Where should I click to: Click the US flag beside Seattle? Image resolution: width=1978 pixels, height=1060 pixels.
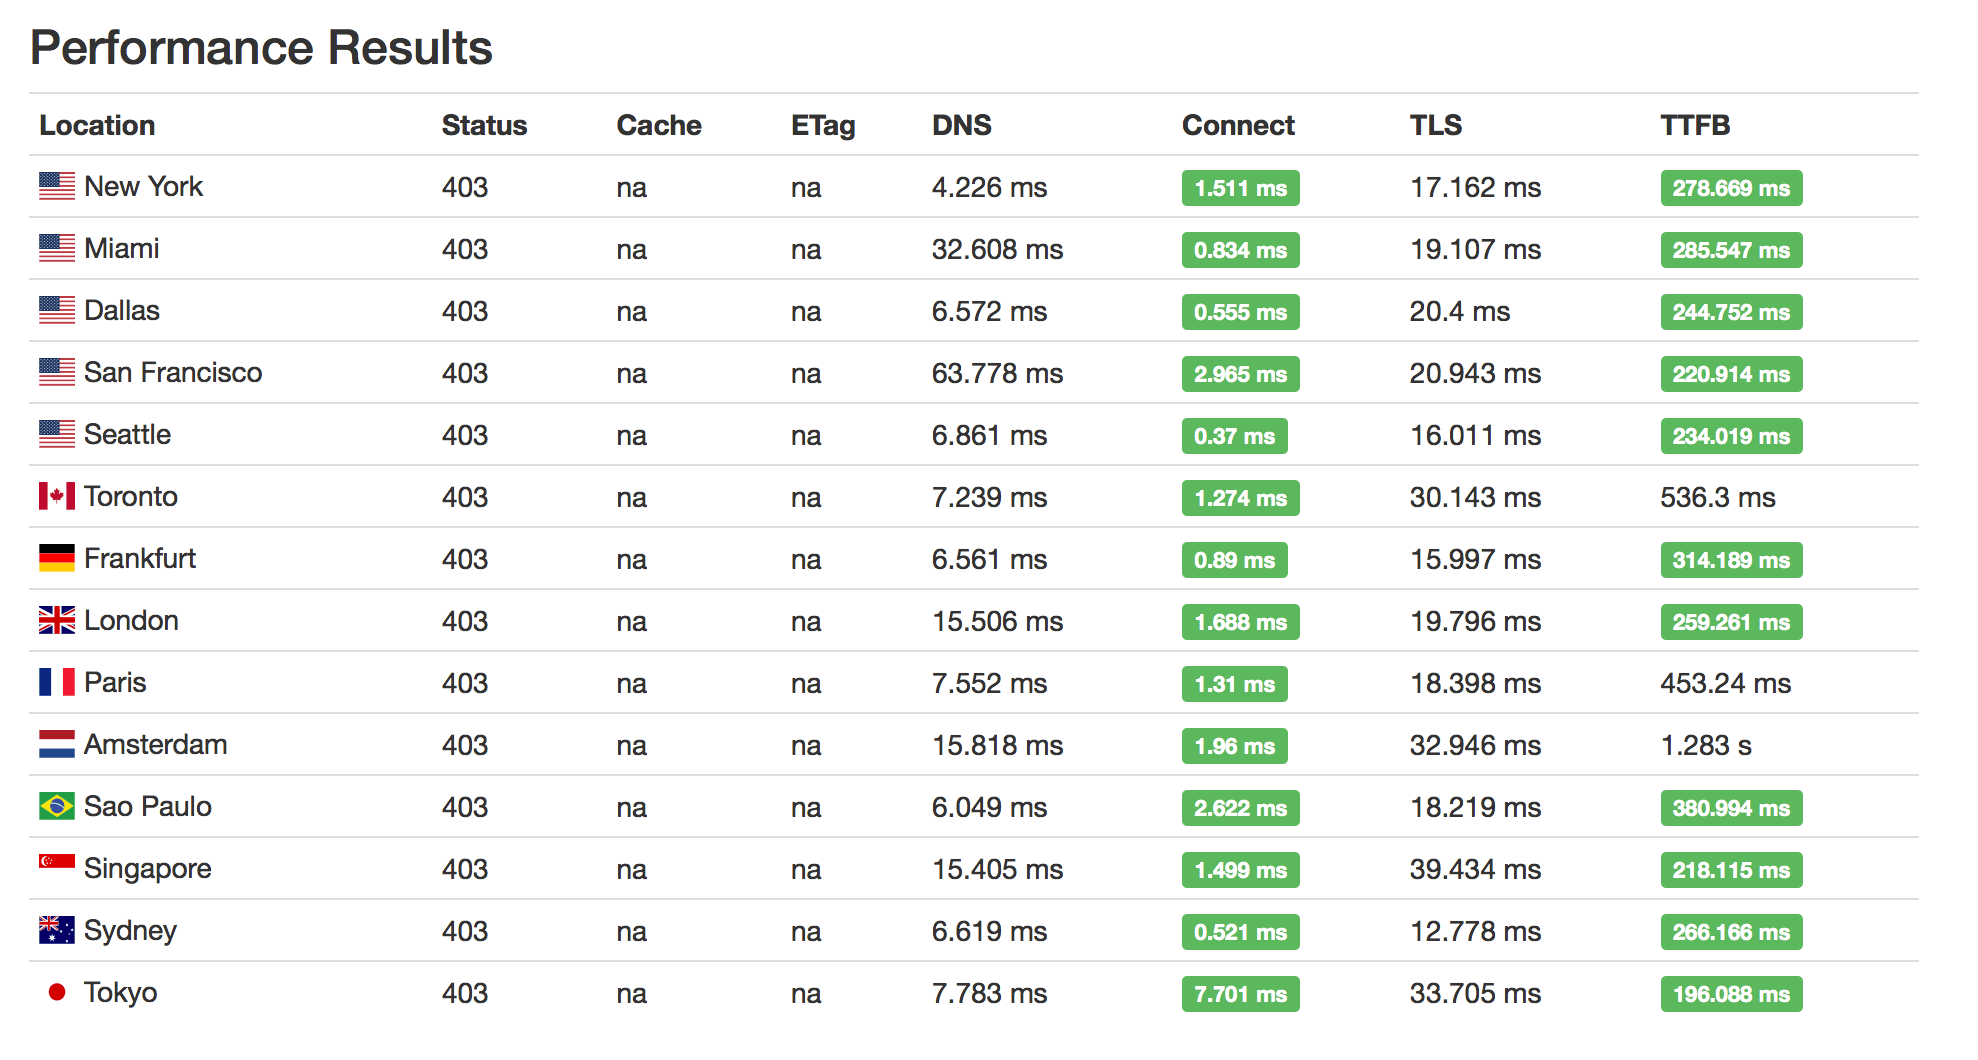(x=57, y=434)
